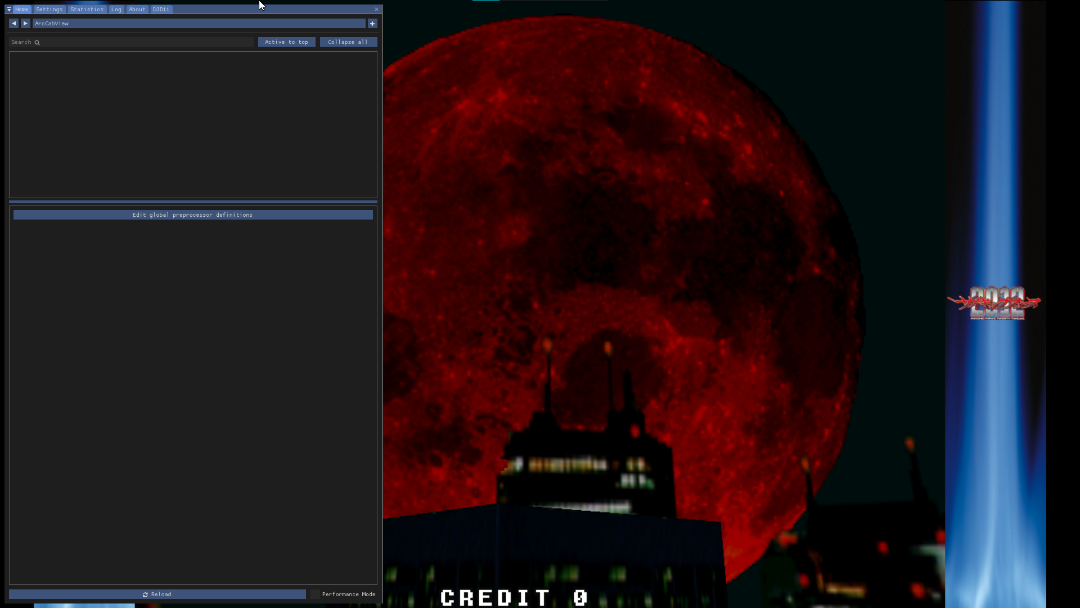1080x608 pixels.
Task: Switch to the Home tab
Action: pos(22,9)
